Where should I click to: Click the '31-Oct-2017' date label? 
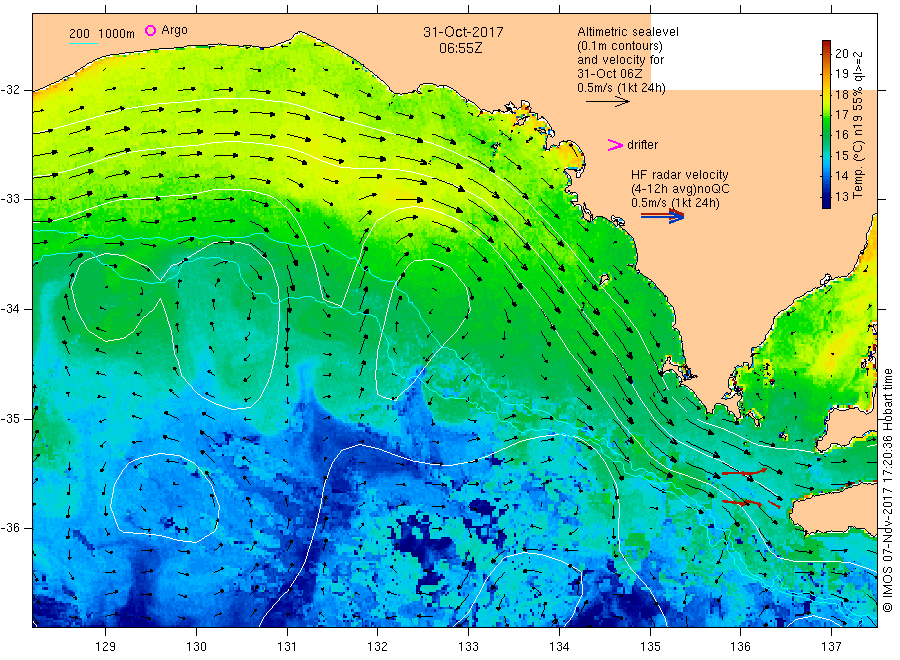click(x=463, y=32)
